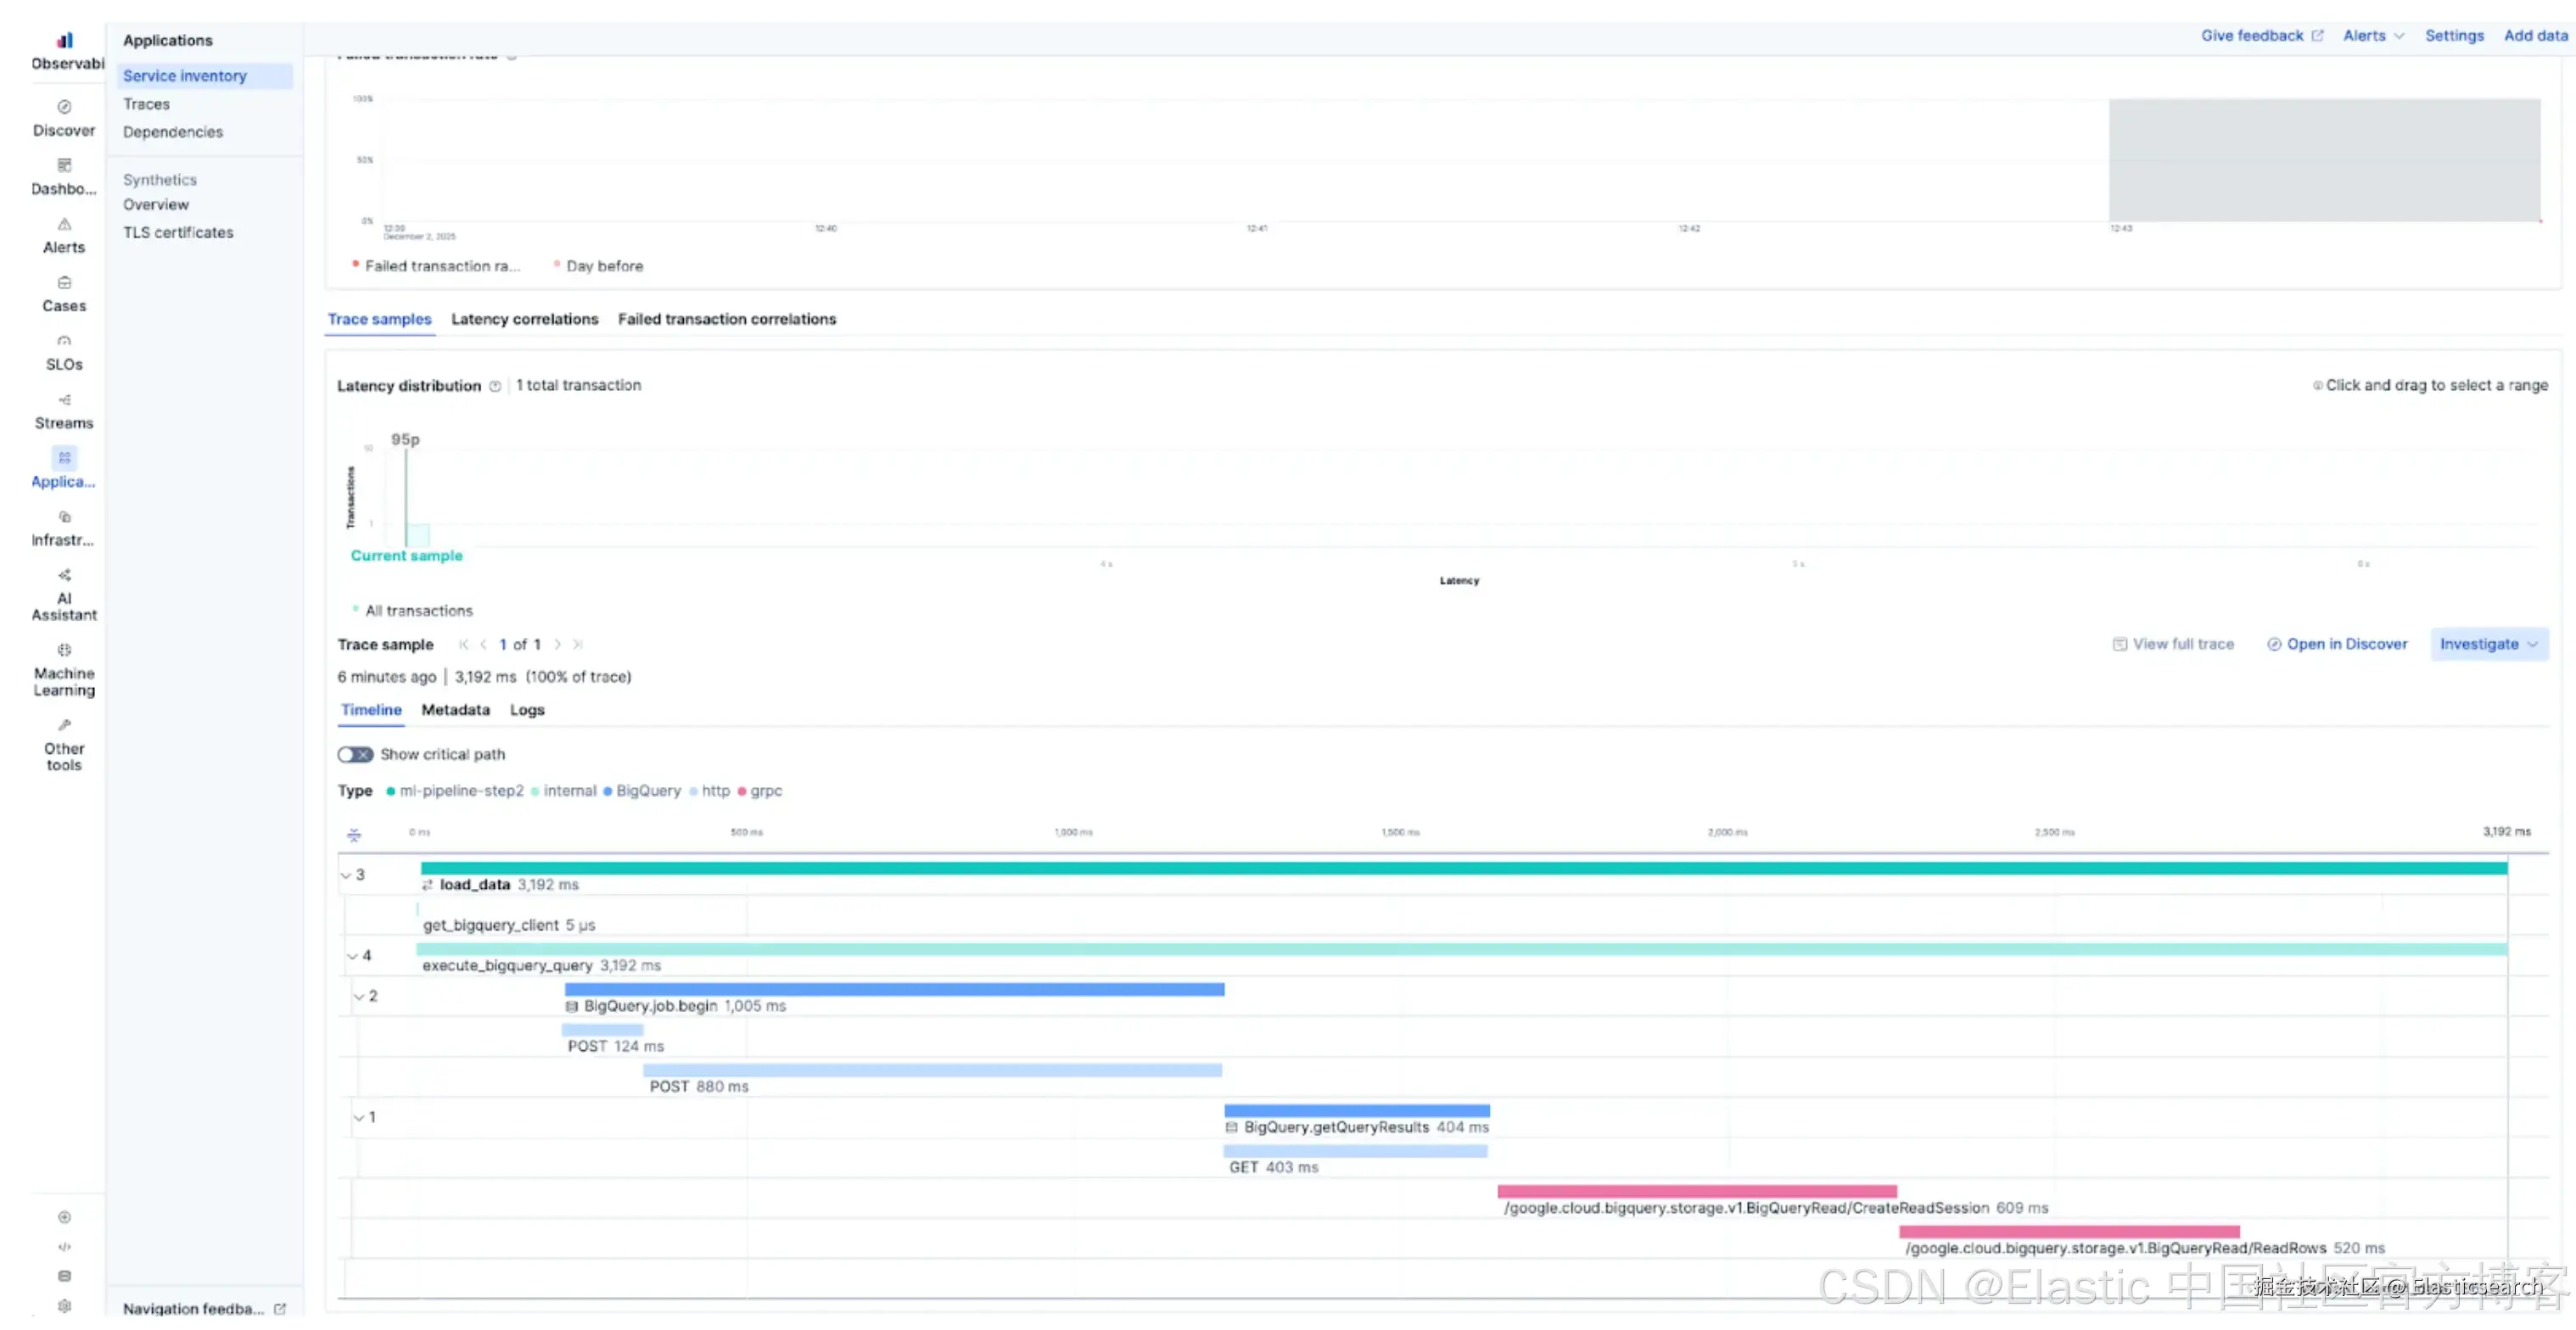Open the Cases sidebar icon

click(64, 283)
